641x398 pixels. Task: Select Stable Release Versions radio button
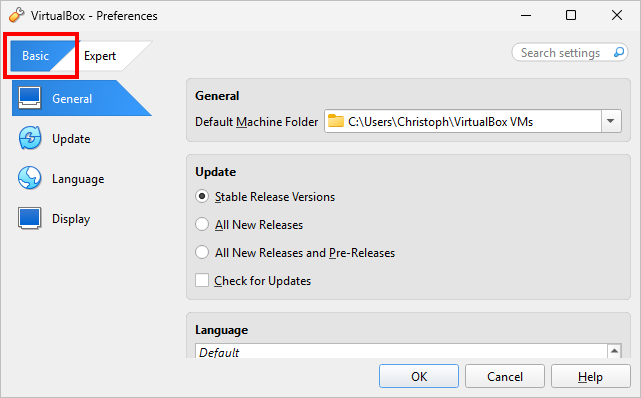[202, 197]
